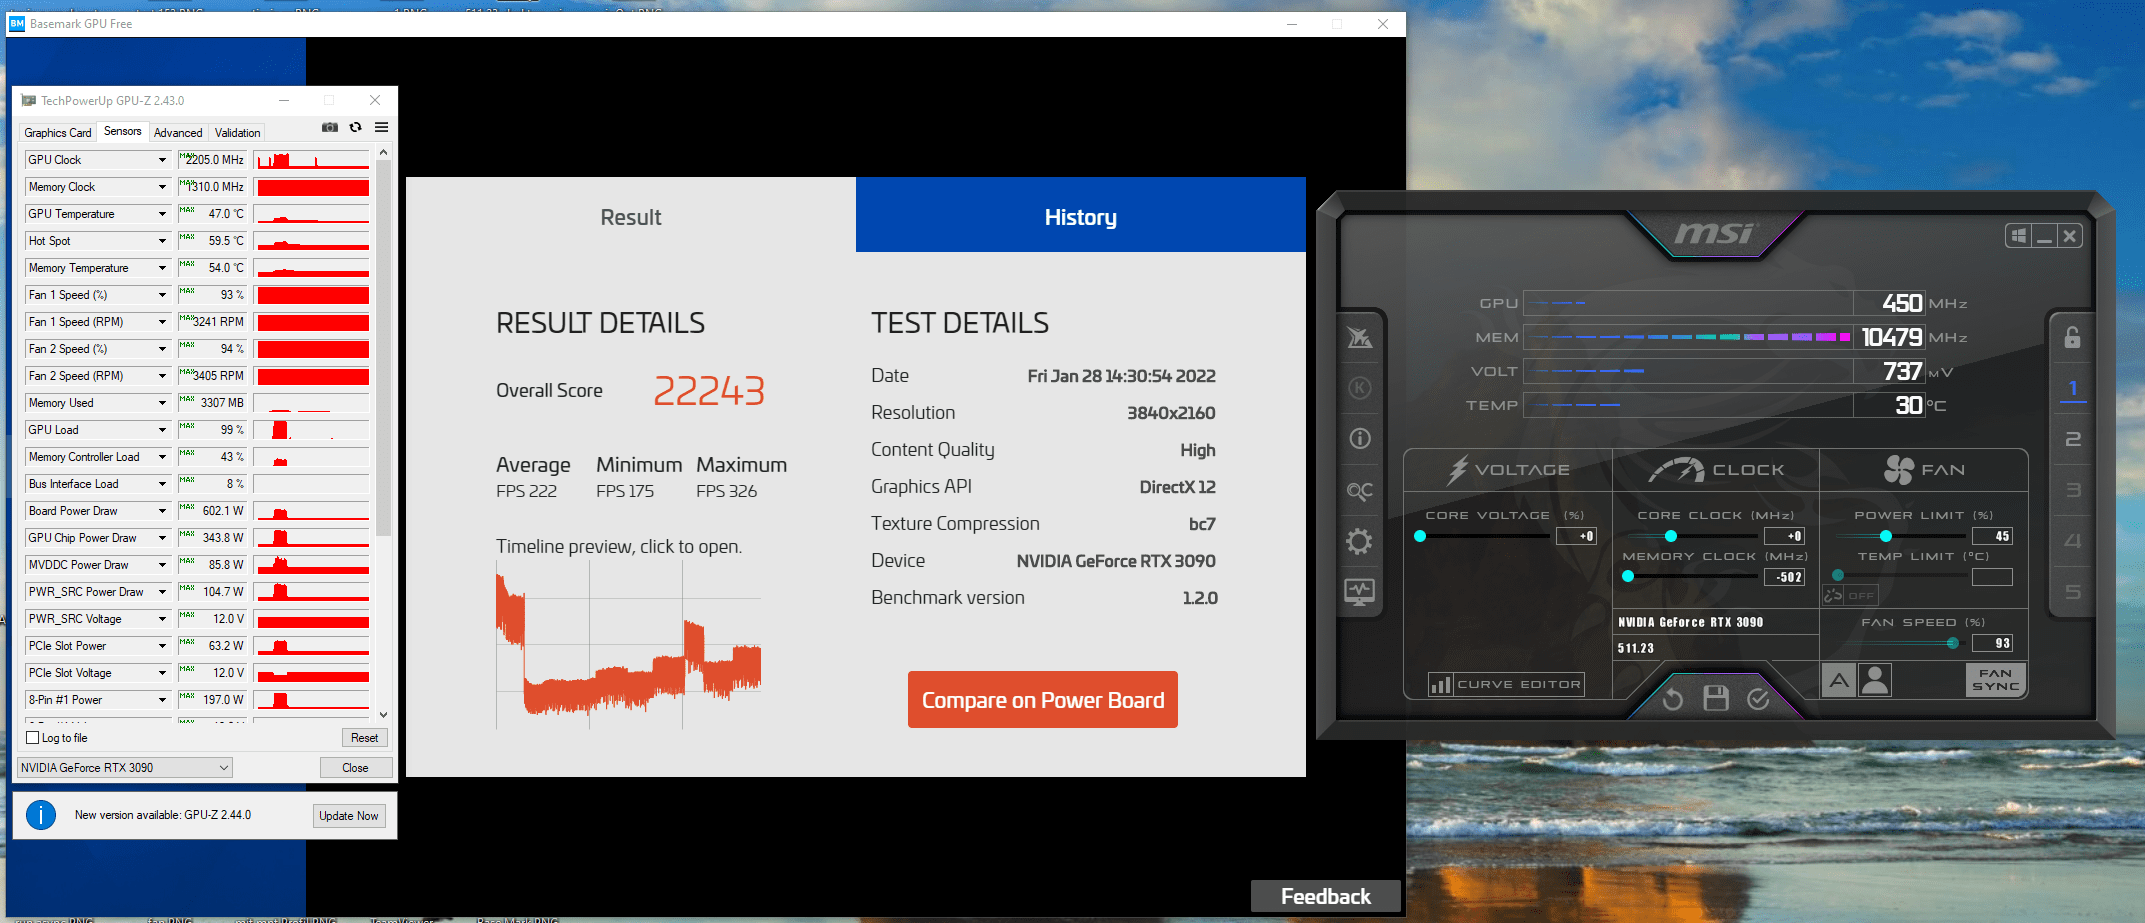Image resolution: width=2145 pixels, height=923 pixels.
Task: Select Afterburner profile slot 3
Action: pos(2073,490)
